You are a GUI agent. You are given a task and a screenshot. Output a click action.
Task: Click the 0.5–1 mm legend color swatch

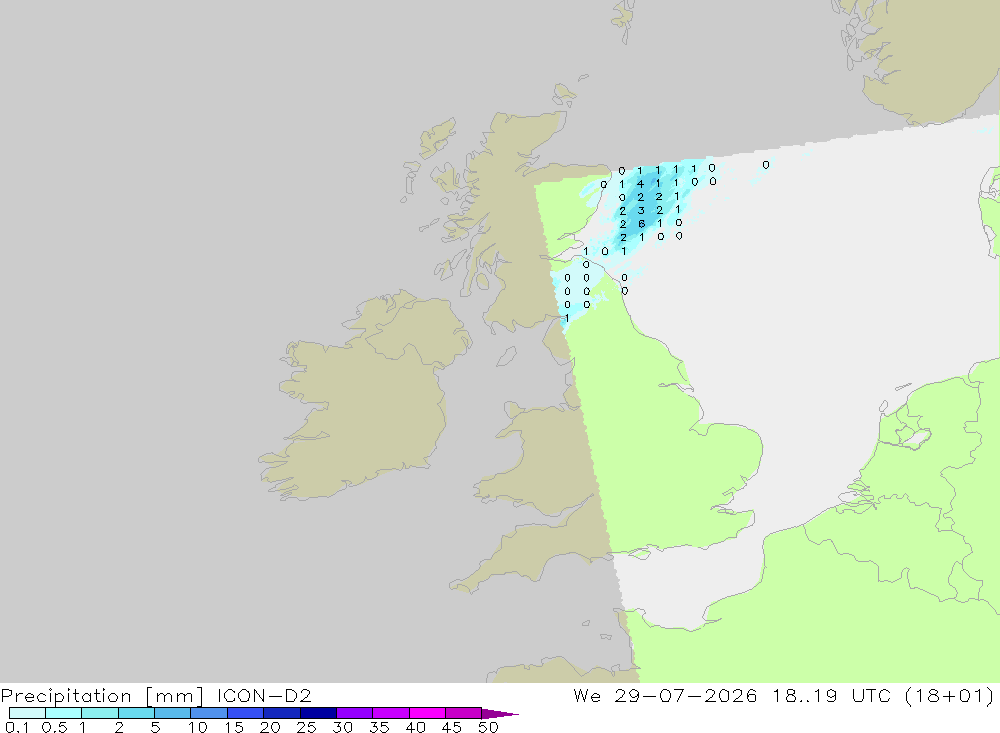pos(63,713)
